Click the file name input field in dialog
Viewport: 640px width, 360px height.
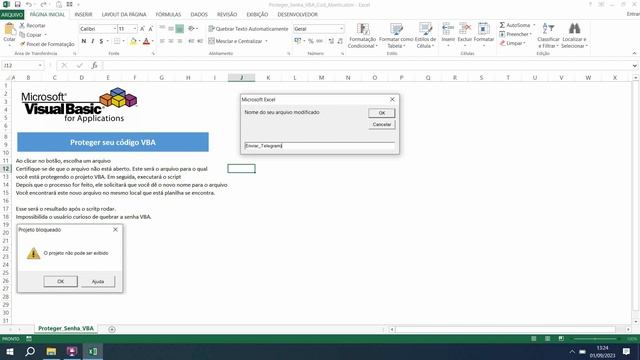click(320, 146)
